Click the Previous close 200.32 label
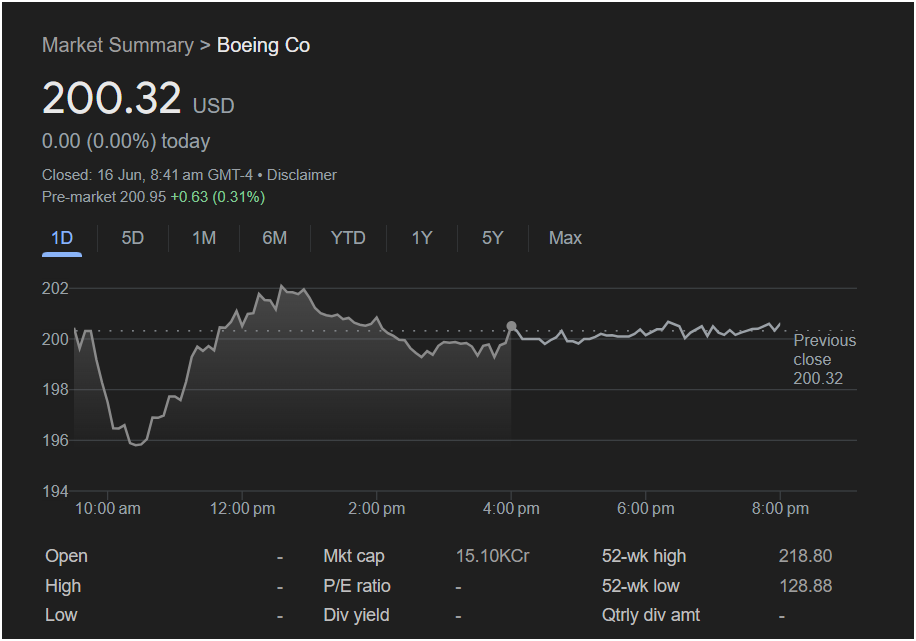Viewport: 916px width, 641px height. pyautogui.click(x=824, y=359)
